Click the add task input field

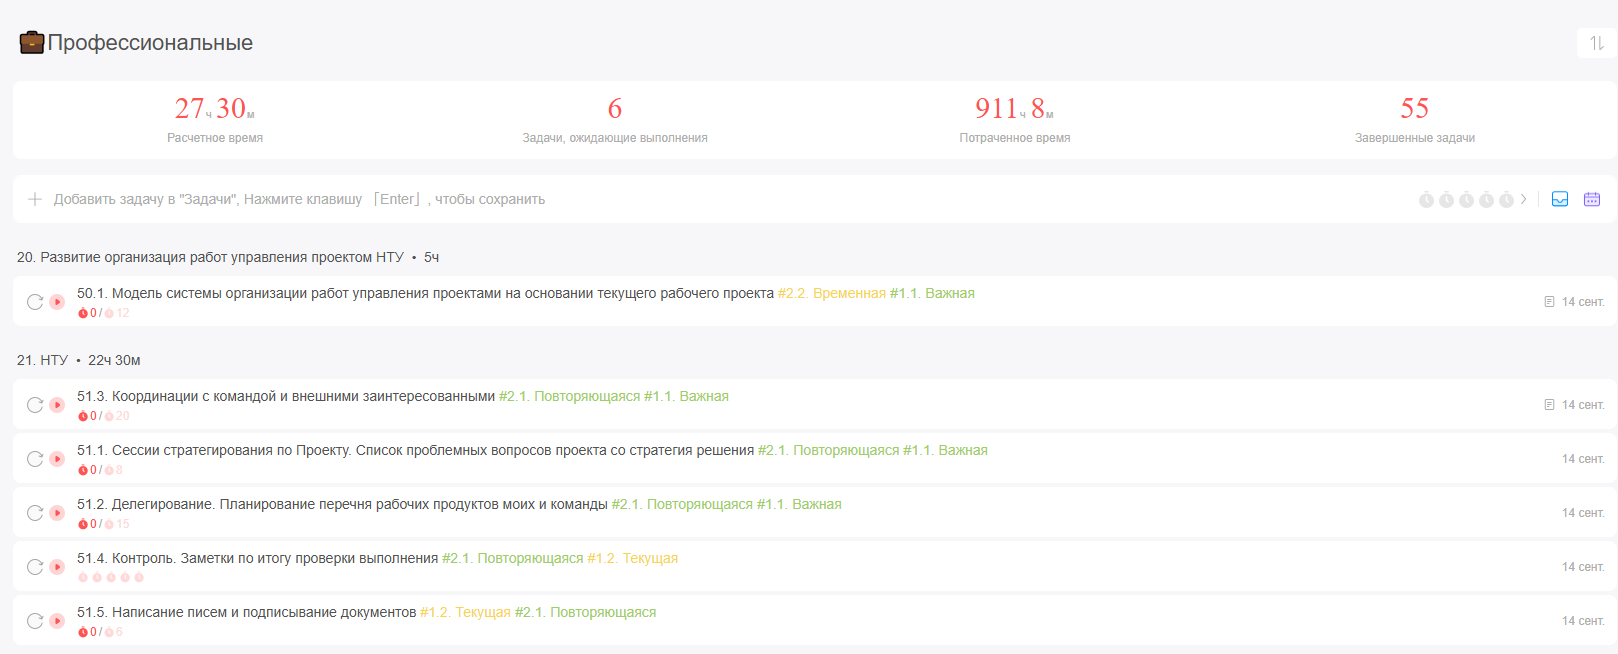click(700, 199)
